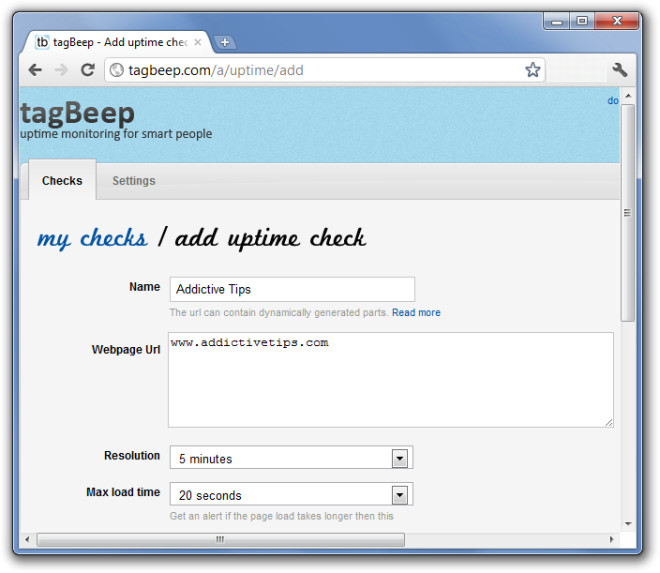The image size is (660, 573).
Task: Click the horizontal scrollbar thumb
Action: click(x=221, y=540)
